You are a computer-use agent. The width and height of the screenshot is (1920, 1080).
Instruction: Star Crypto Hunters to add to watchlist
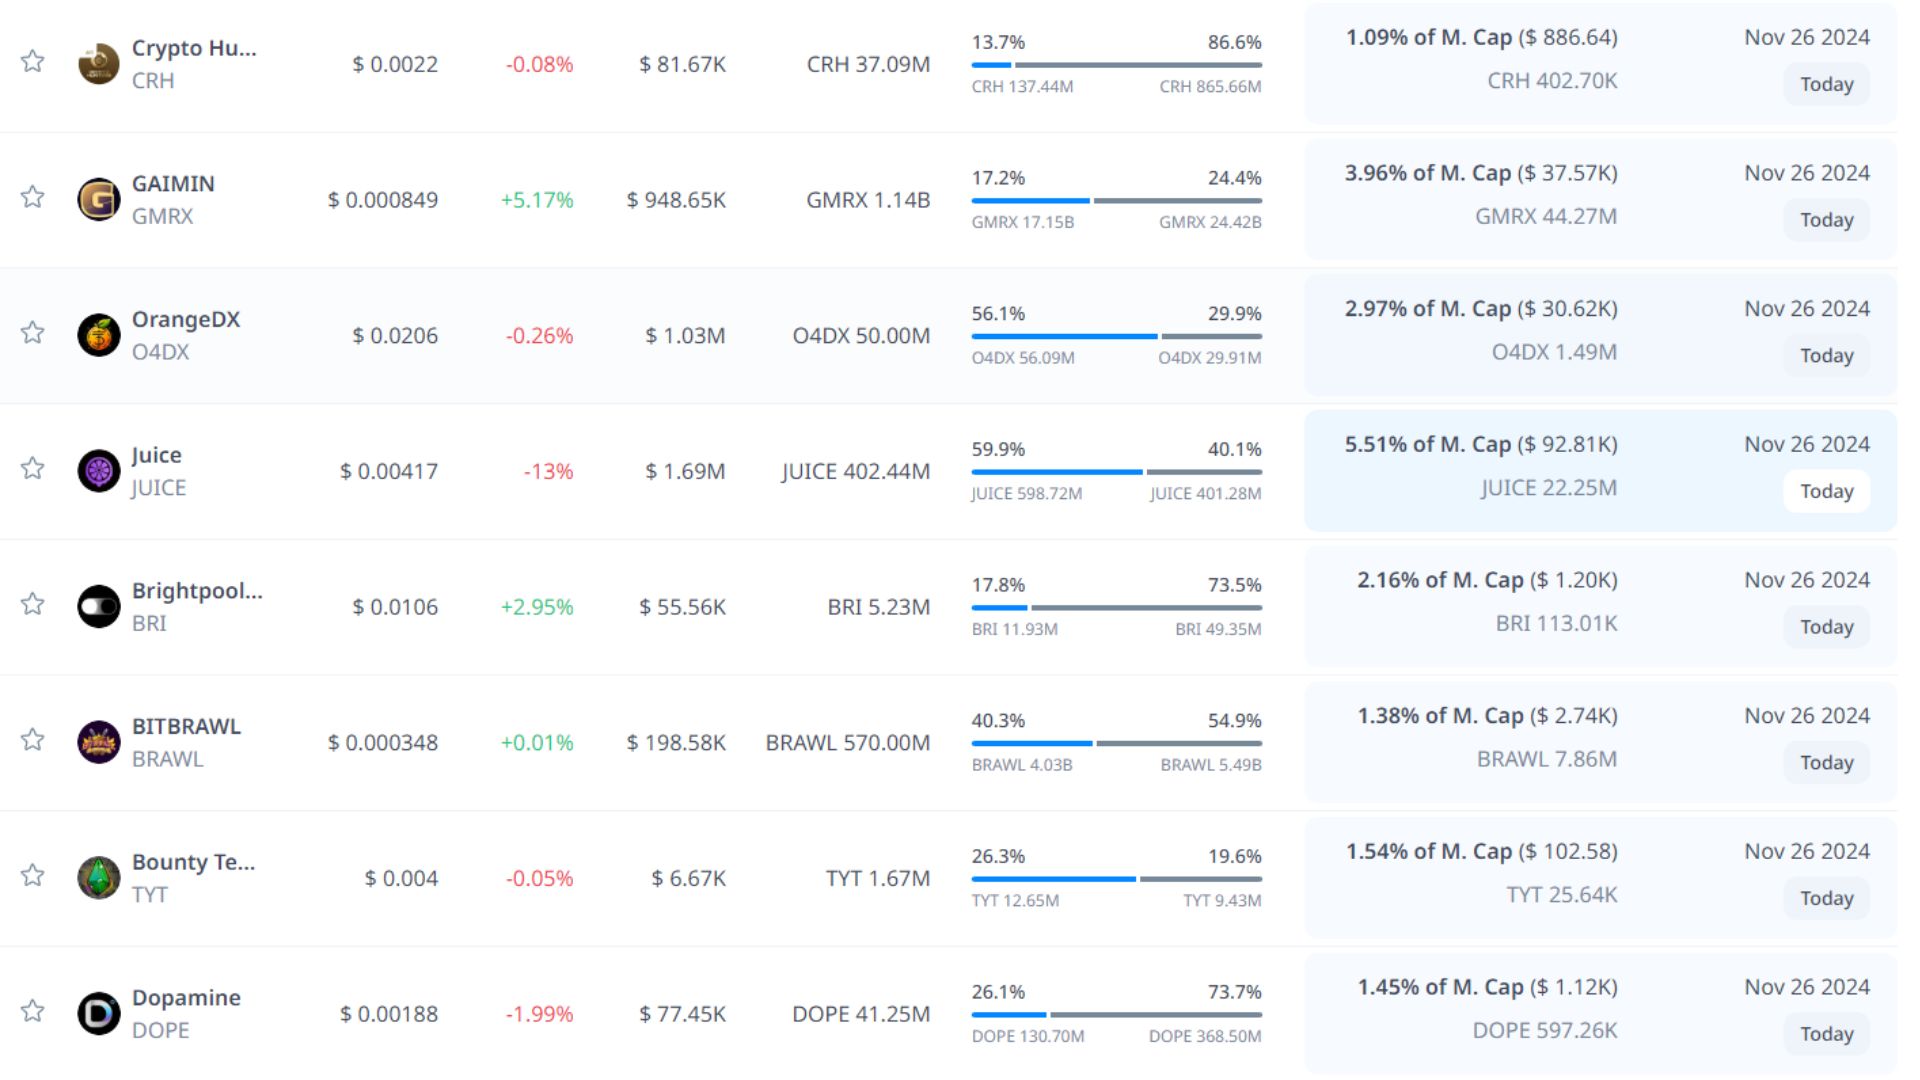pyautogui.click(x=33, y=62)
